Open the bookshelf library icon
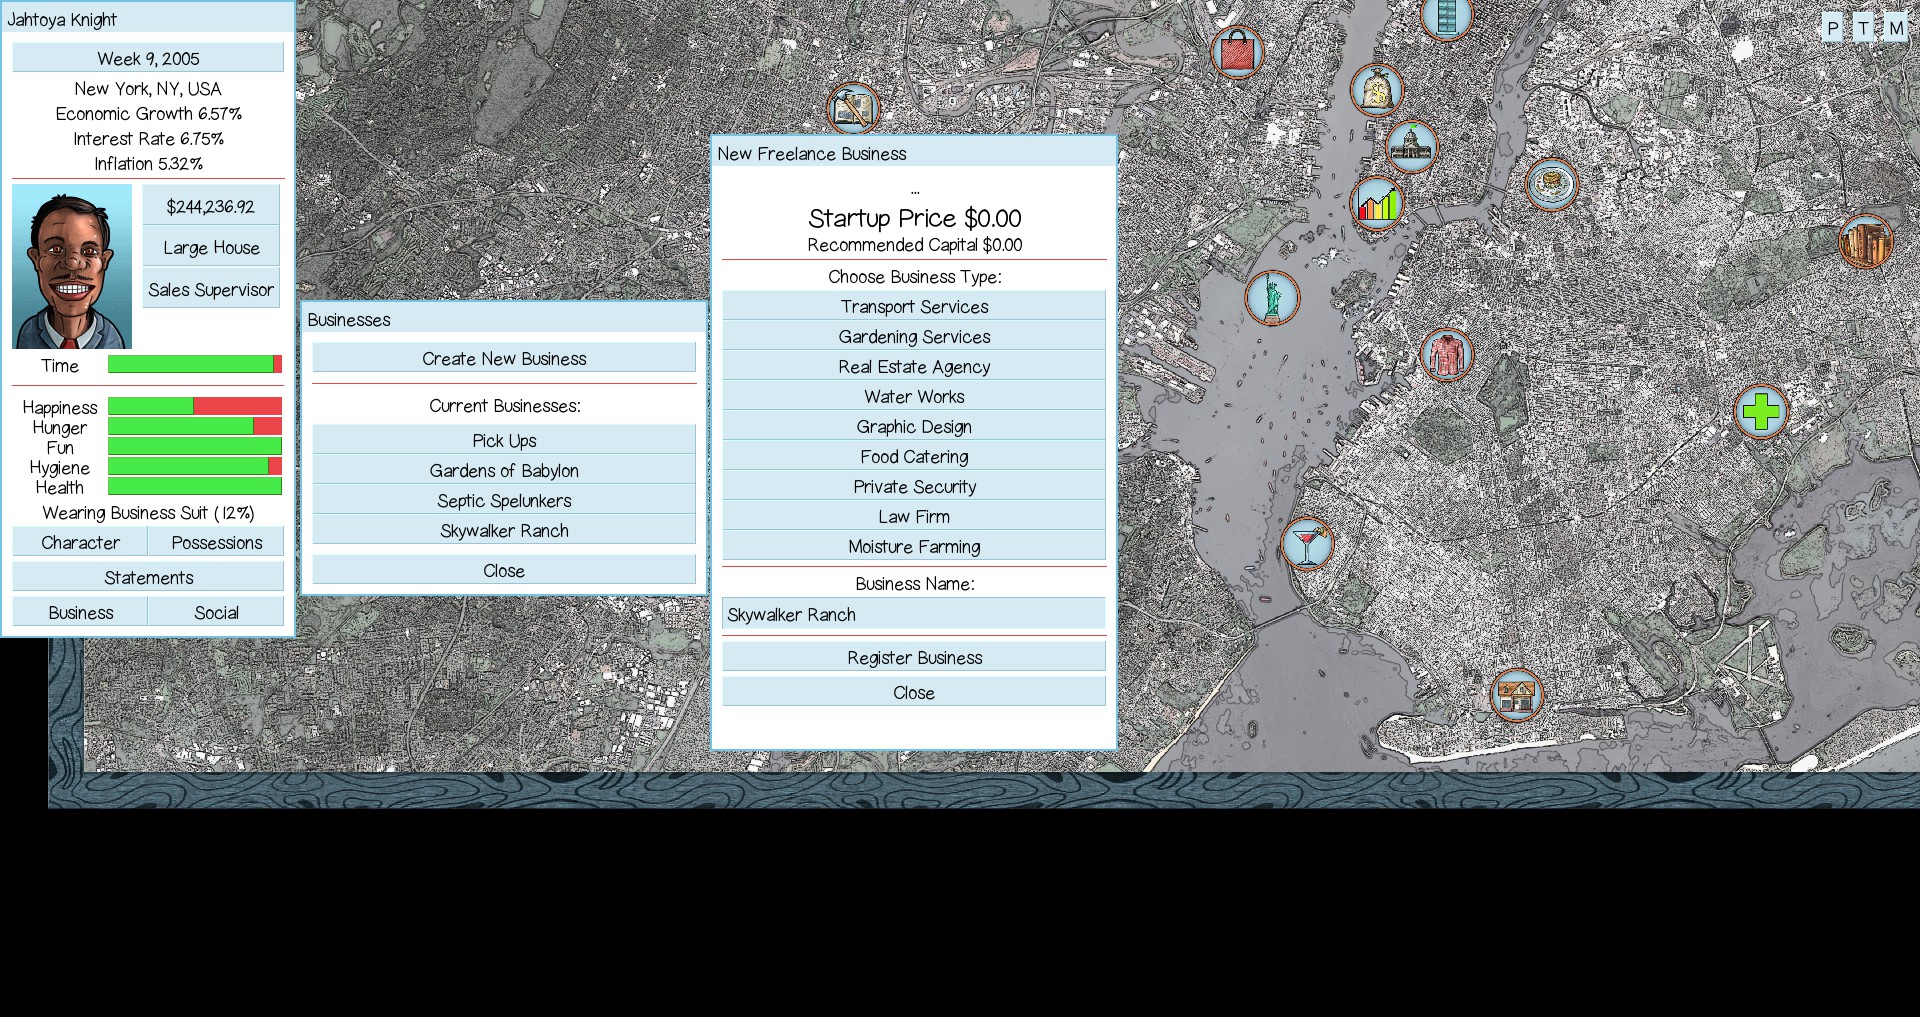 (1866, 242)
